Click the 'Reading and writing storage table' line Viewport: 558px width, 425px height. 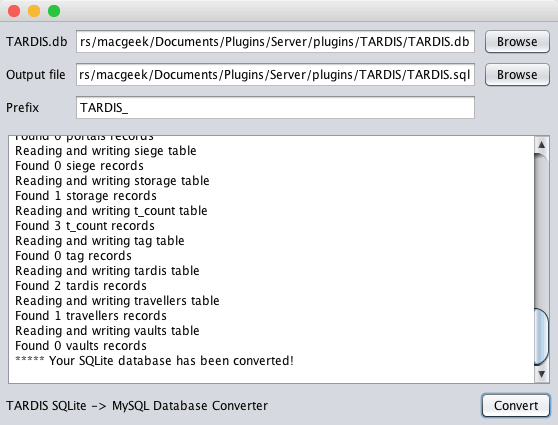tap(112, 181)
